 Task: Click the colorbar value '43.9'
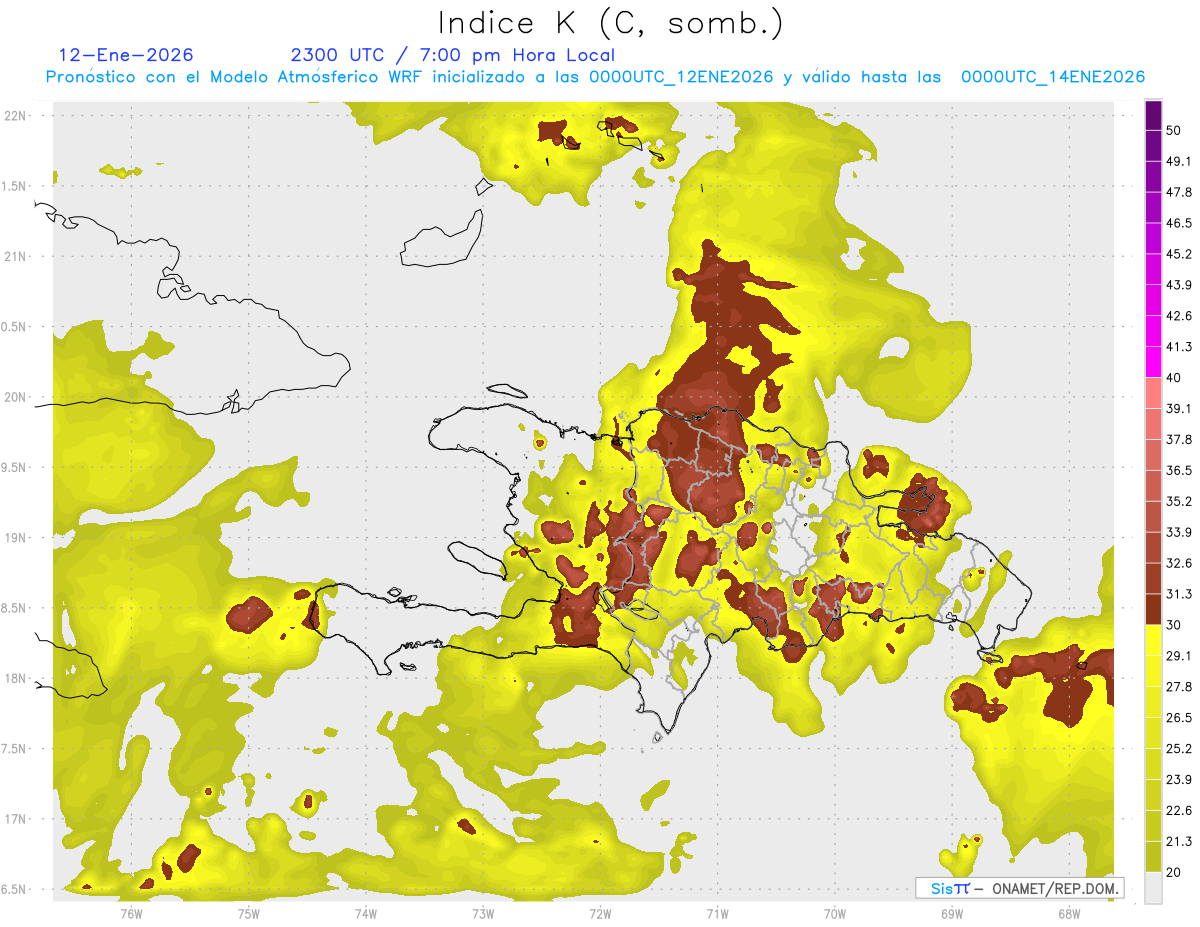1179,285
